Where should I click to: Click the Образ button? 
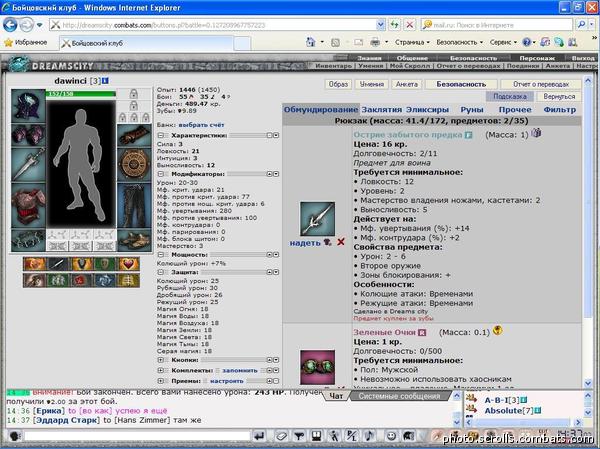pyautogui.click(x=338, y=84)
